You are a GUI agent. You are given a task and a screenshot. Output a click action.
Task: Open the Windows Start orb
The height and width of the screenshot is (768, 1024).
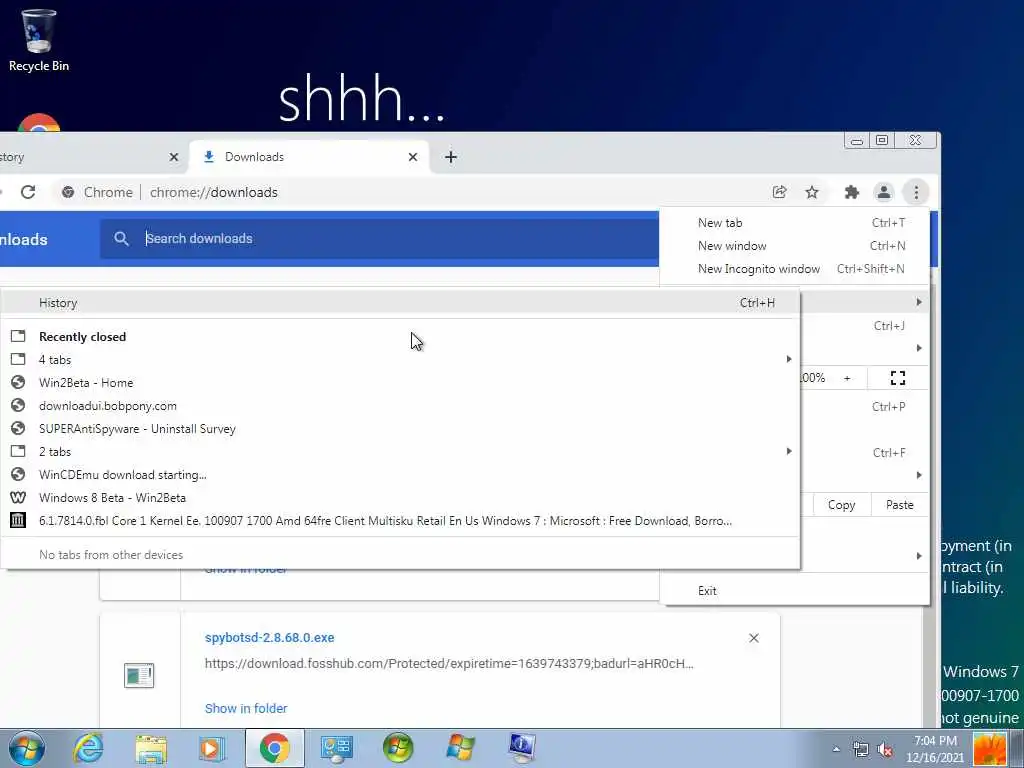point(27,748)
